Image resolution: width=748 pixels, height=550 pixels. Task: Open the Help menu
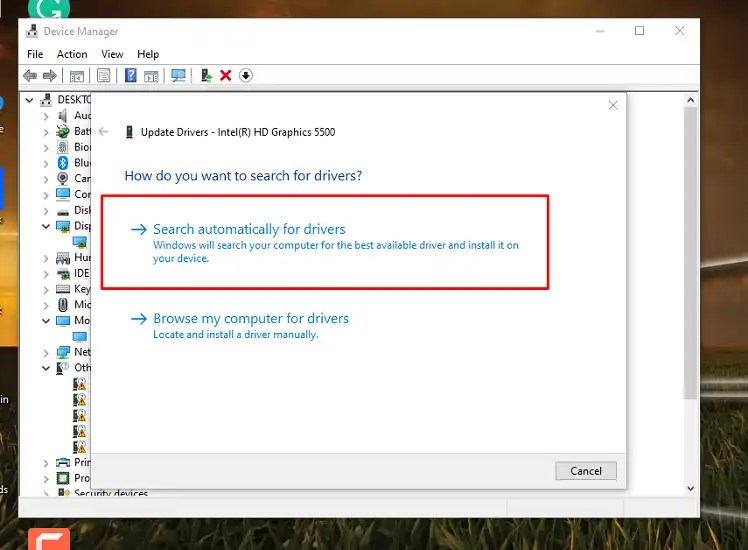tap(148, 54)
